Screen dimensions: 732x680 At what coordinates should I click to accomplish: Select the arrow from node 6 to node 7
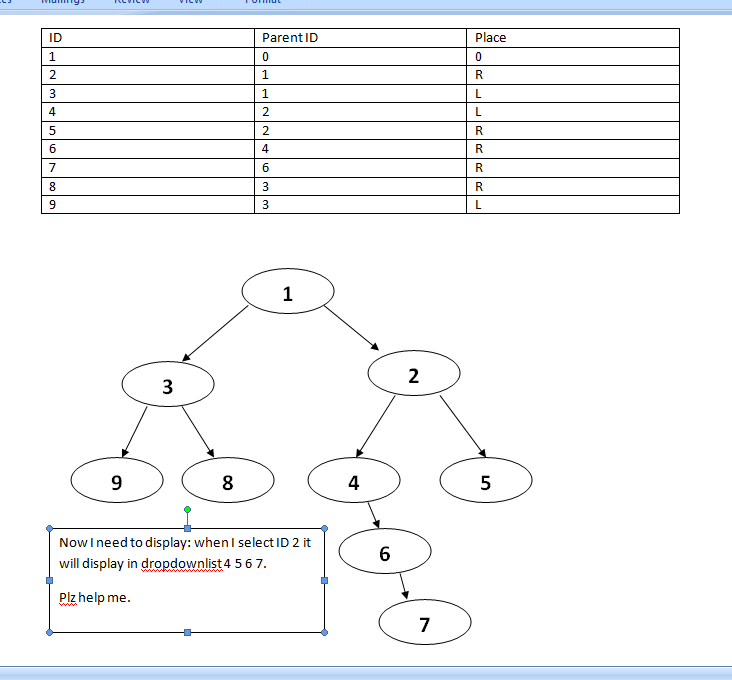[404, 587]
